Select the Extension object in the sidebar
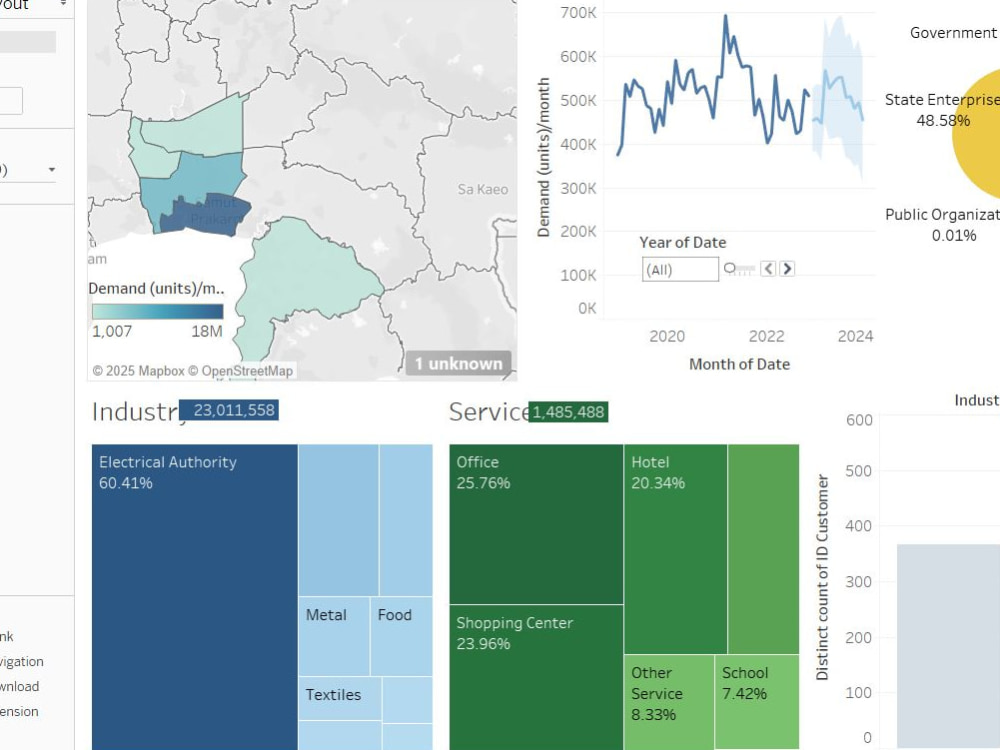The width and height of the screenshot is (1000, 750). (x=19, y=711)
